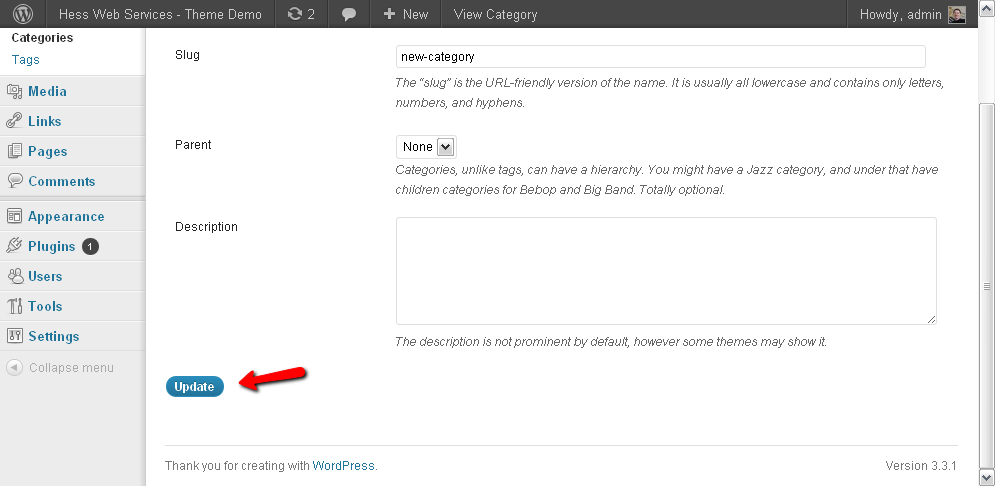
Task: Follow the WordPress footer link
Action: (x=343, y=466)
